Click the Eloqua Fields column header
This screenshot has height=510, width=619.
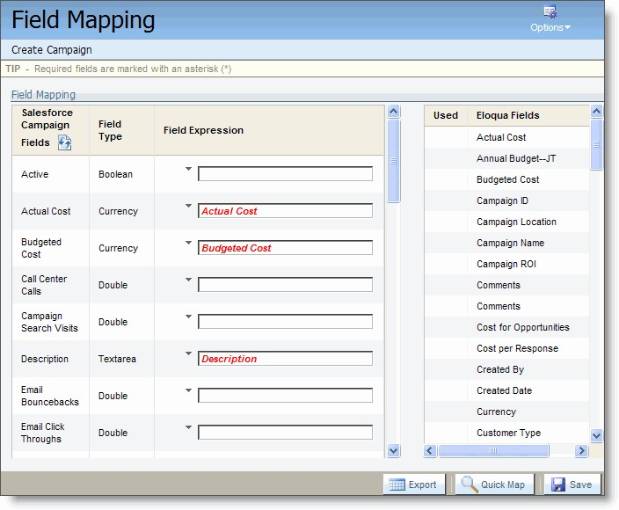coord(508,115)
